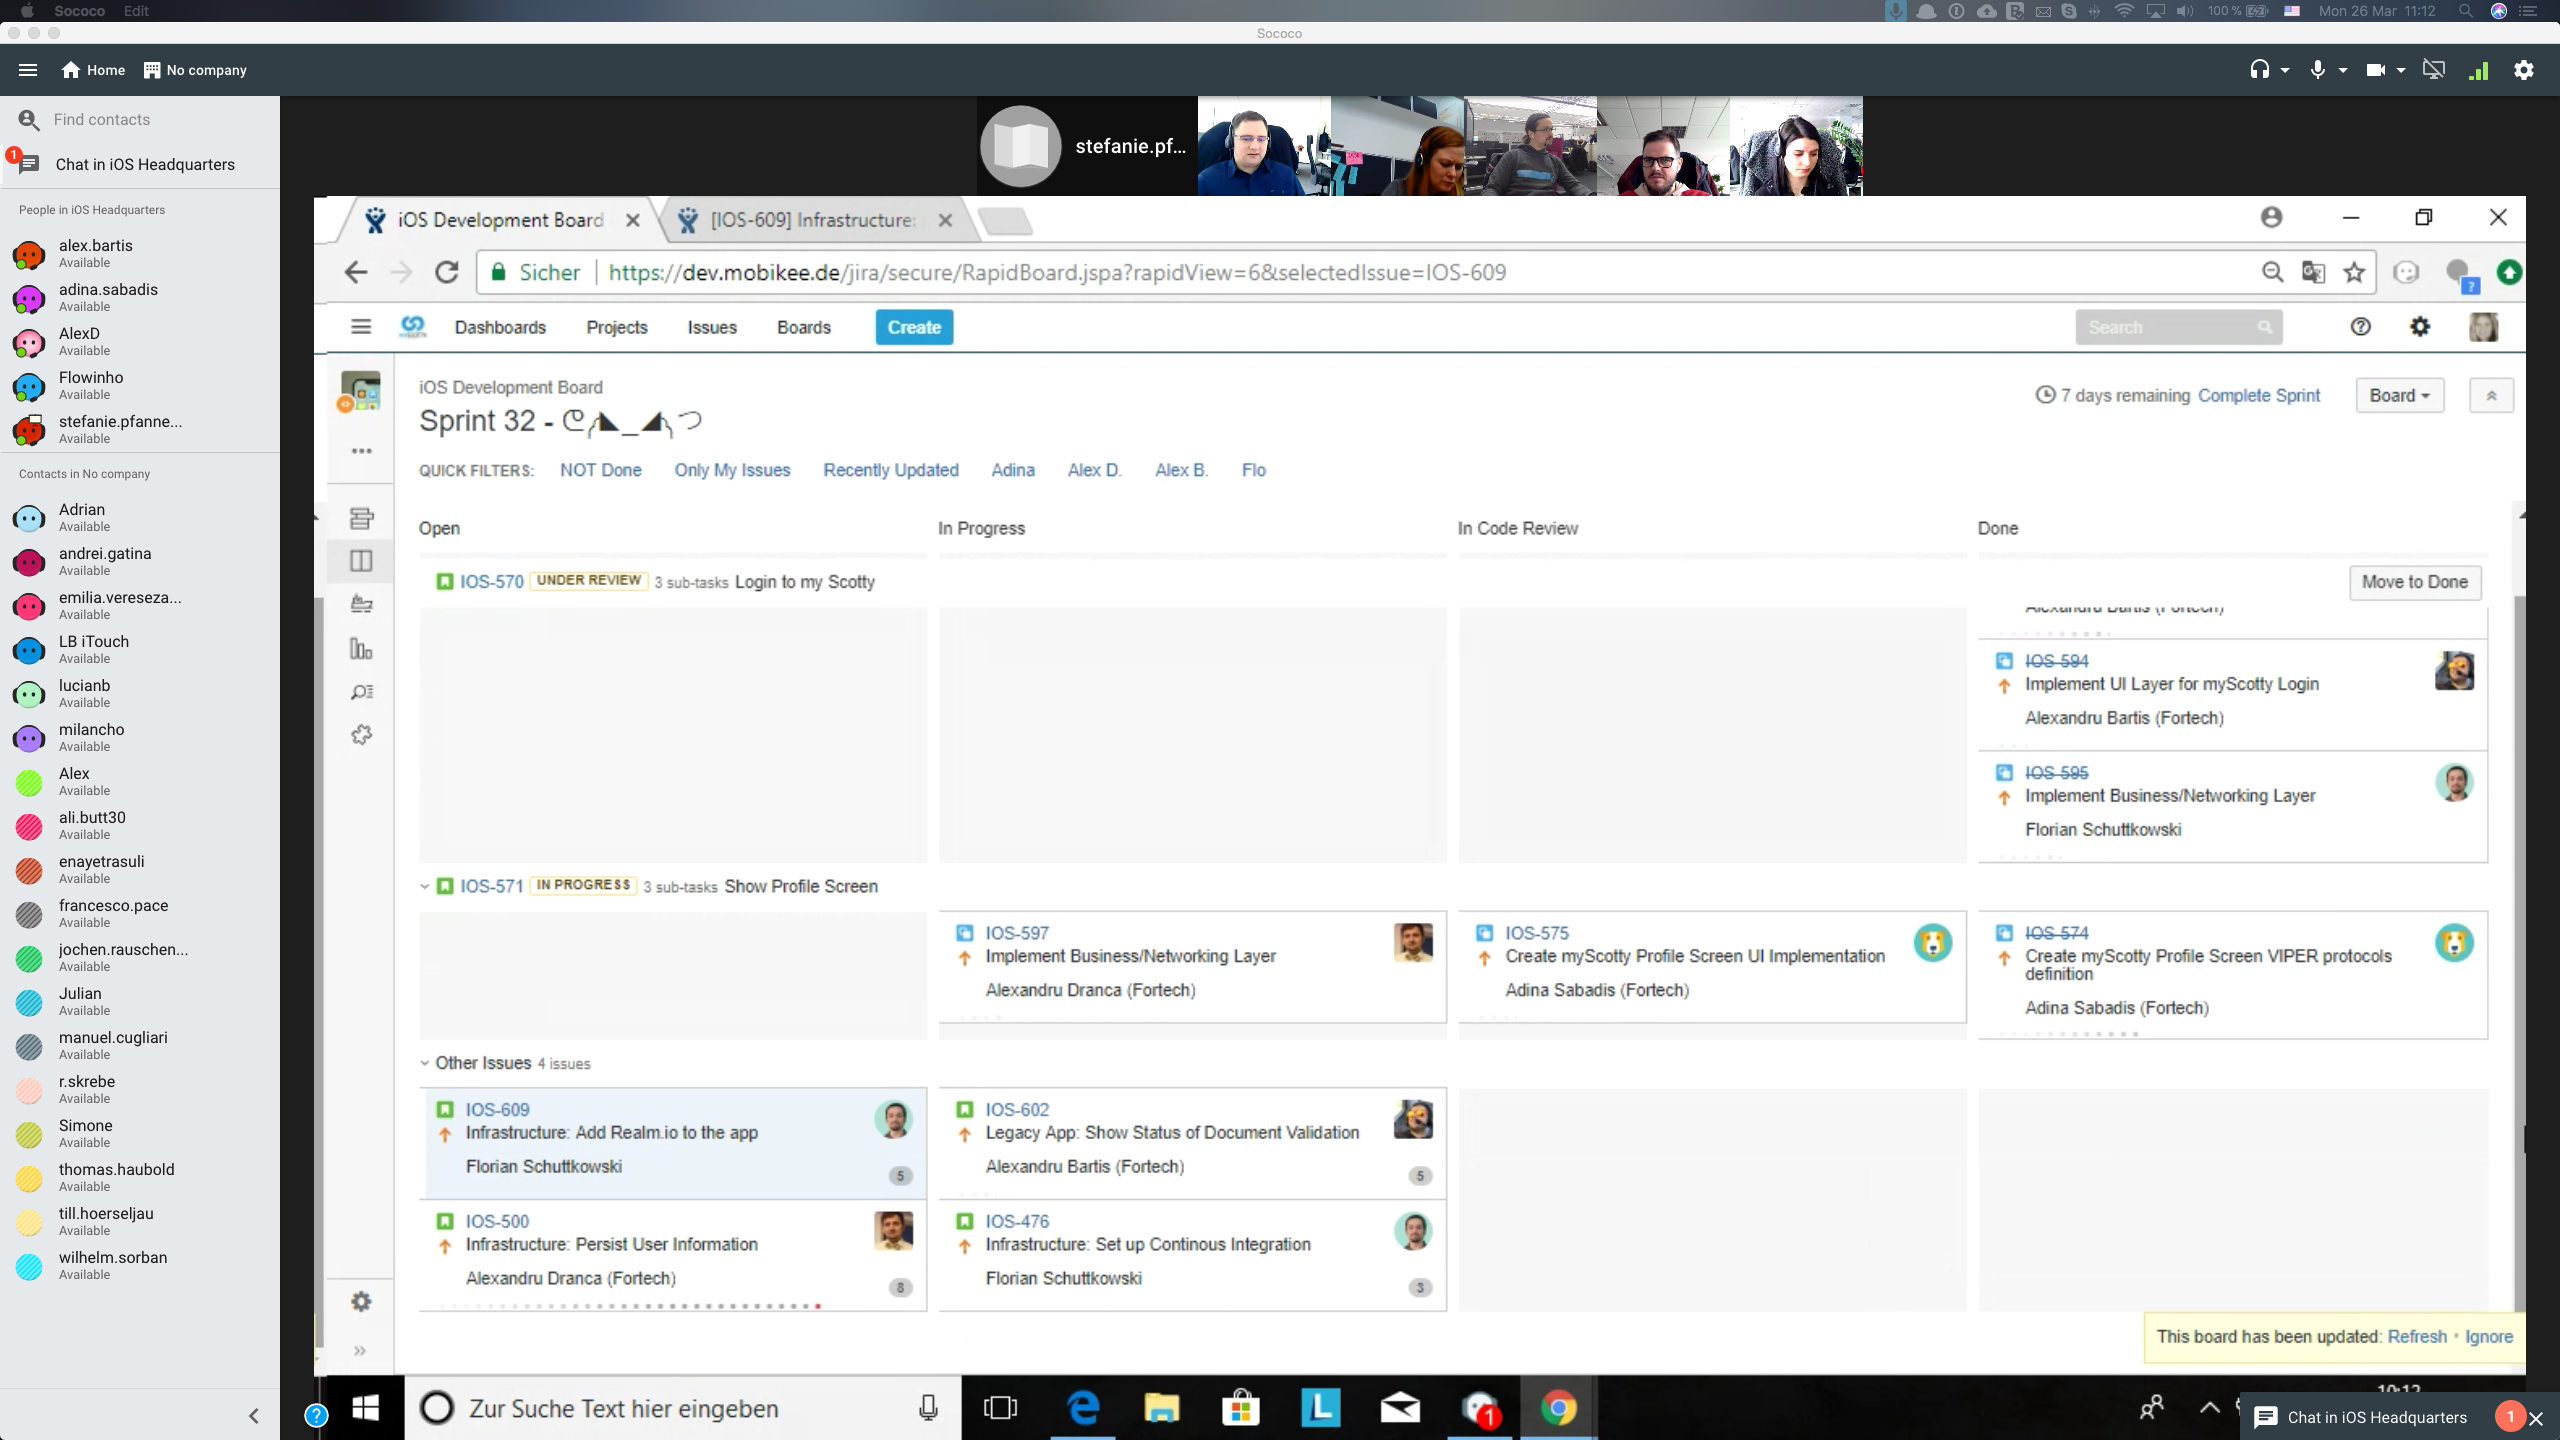Open the Board dropdown
The width and height of the screenshot is (2560, 1440).
(2400, 395)
